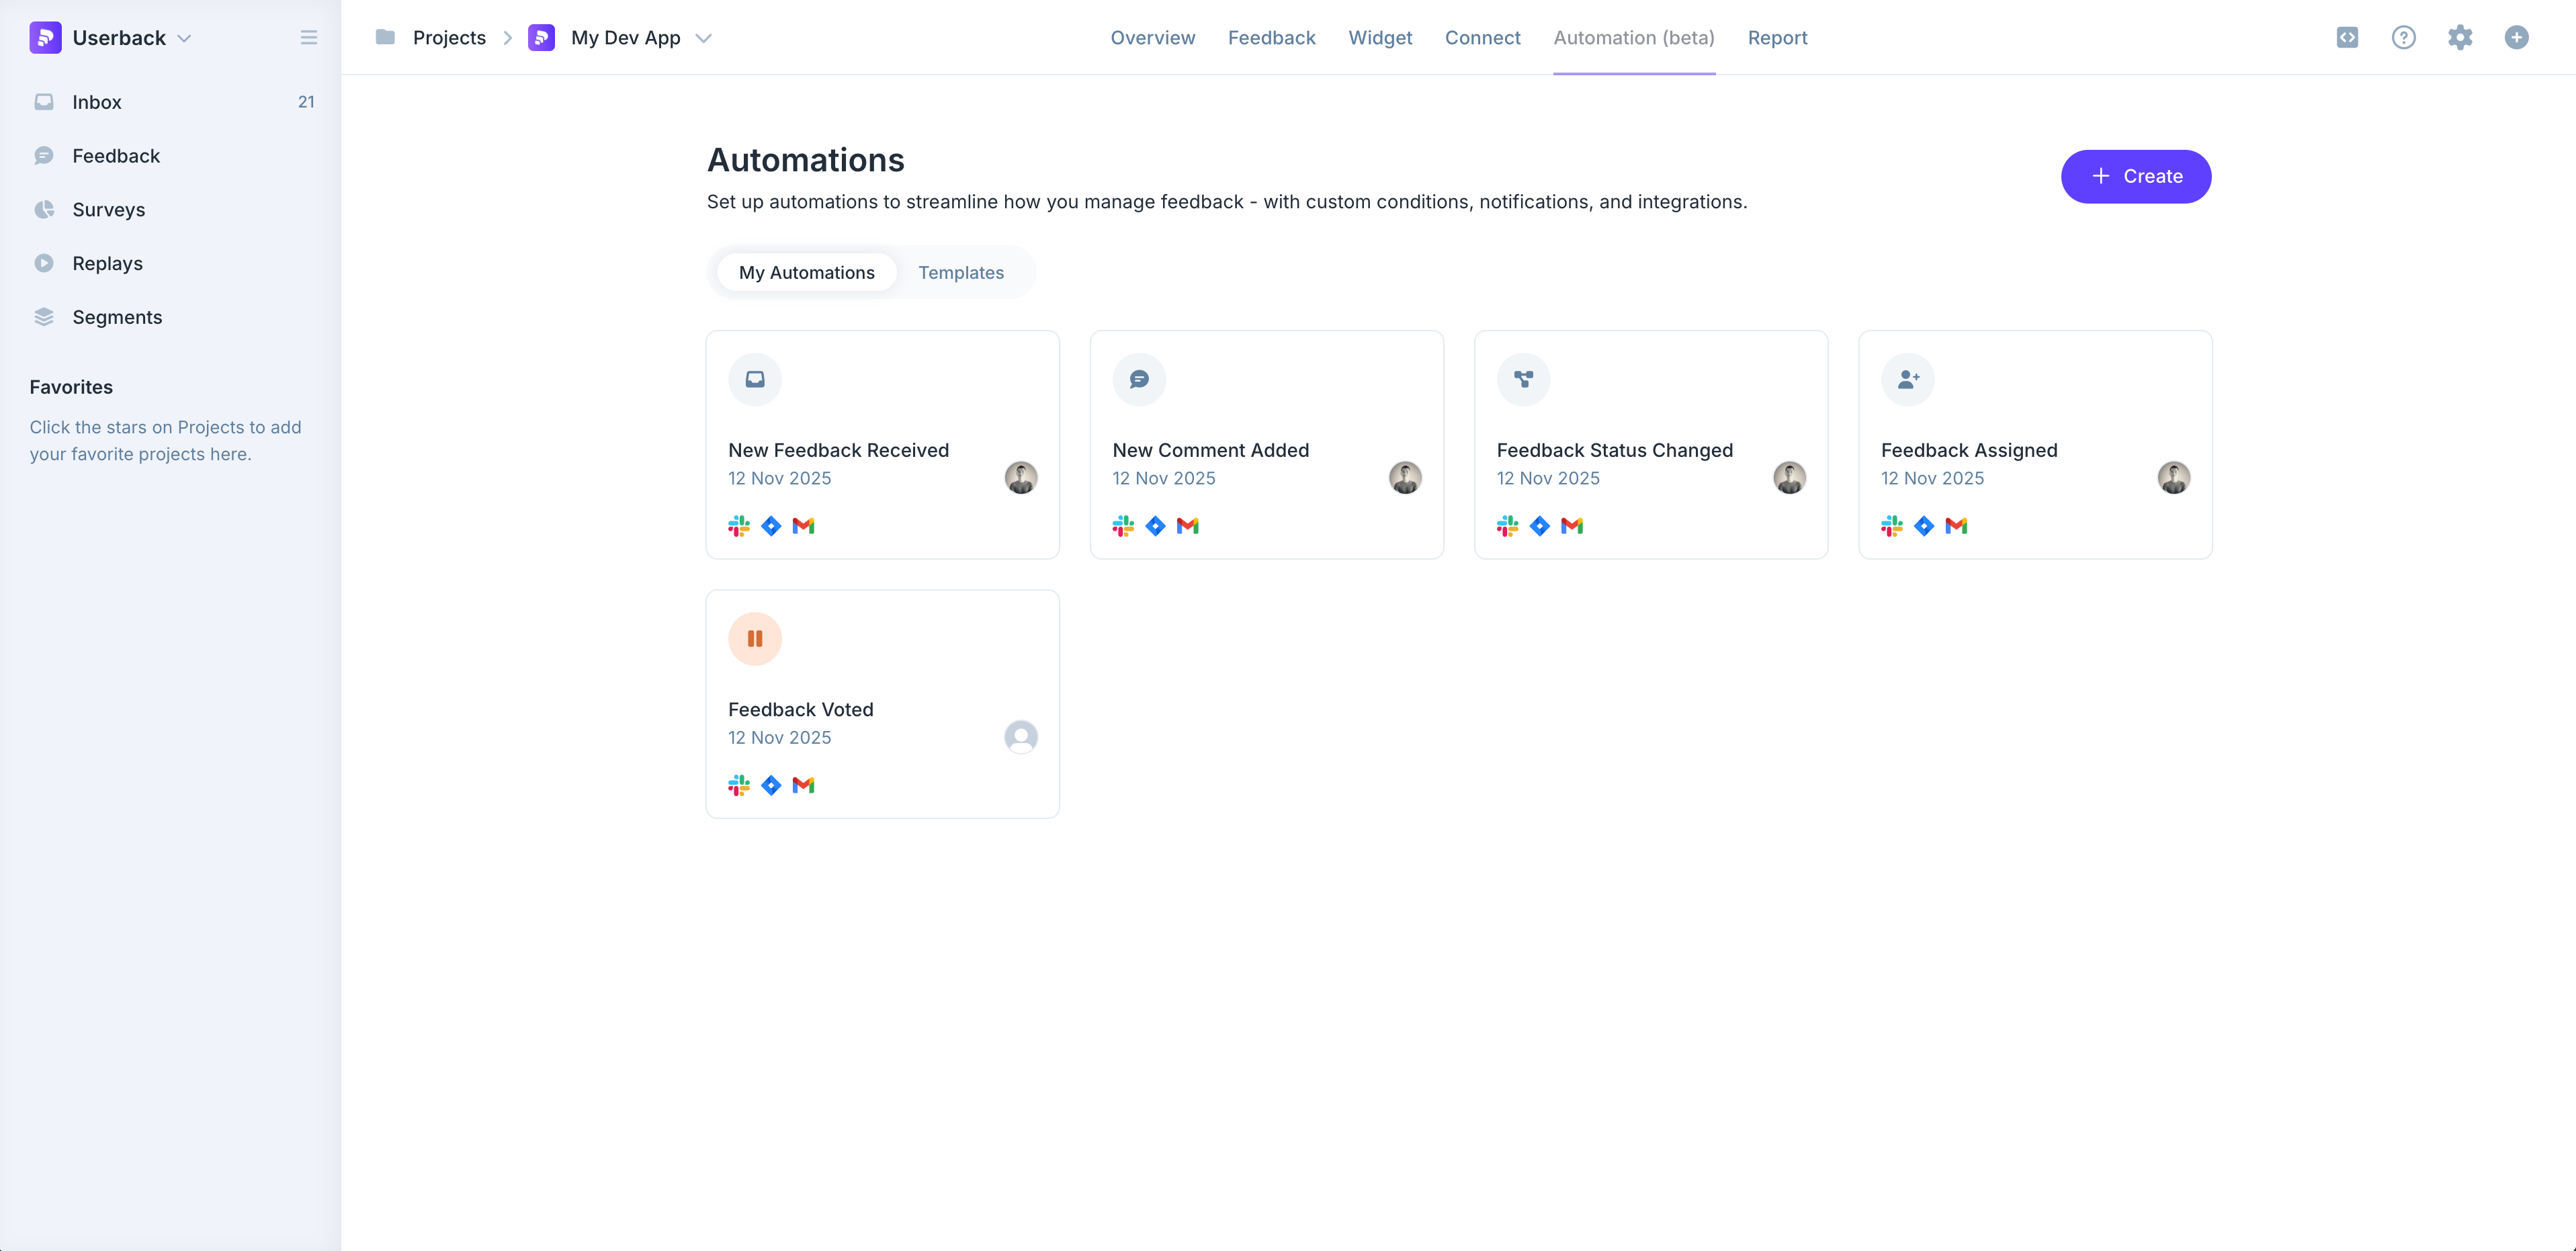Expand the Userback workspace dropdown

pos(184,38)
